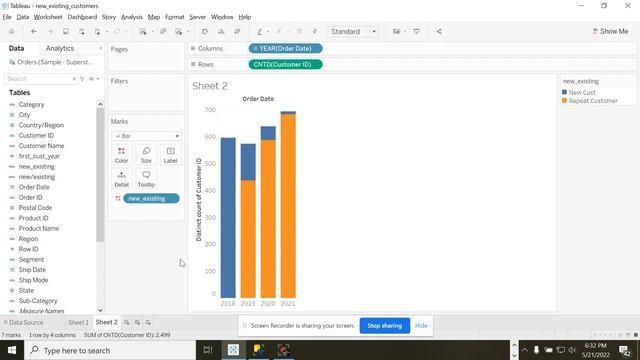Click the field Search input in Data pane
This screenshot has height=360, width=640.
click(x=40, y=79)
